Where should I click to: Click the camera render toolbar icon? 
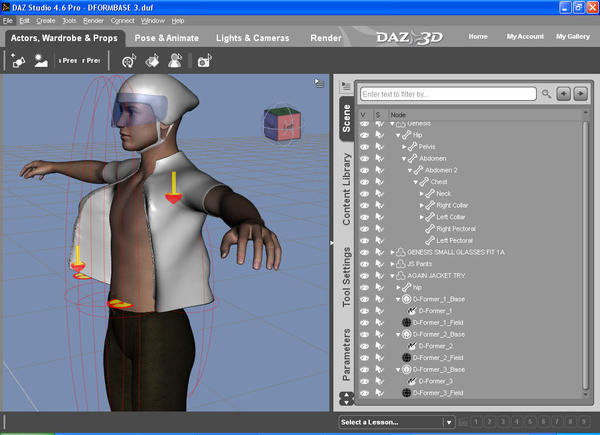(204, 61)
